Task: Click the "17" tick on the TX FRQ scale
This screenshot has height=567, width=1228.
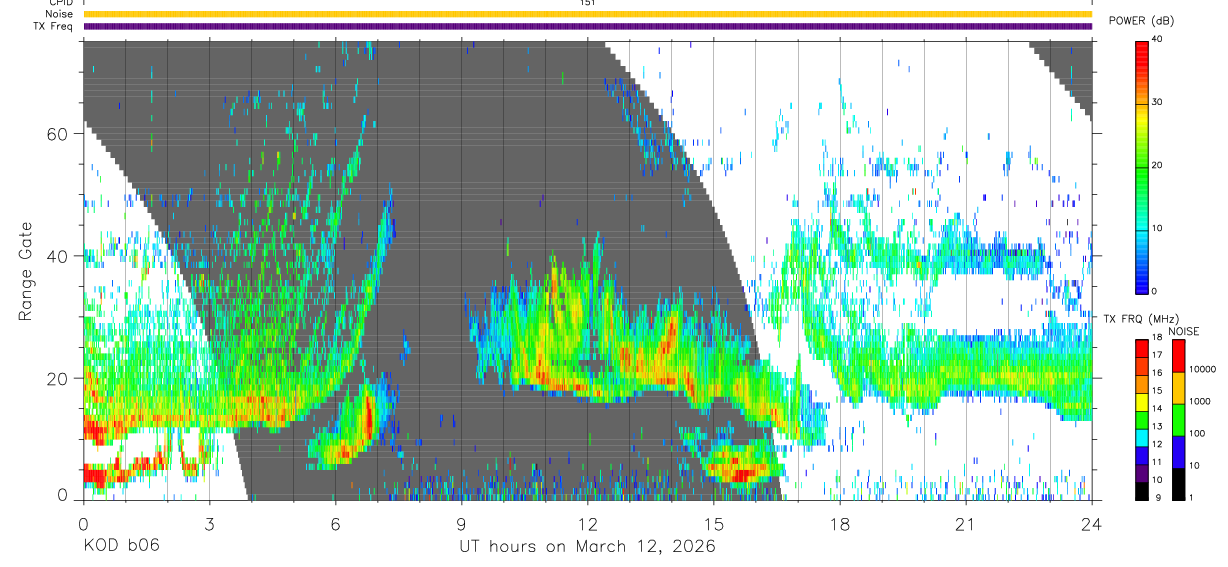Action: [1157, 355]
